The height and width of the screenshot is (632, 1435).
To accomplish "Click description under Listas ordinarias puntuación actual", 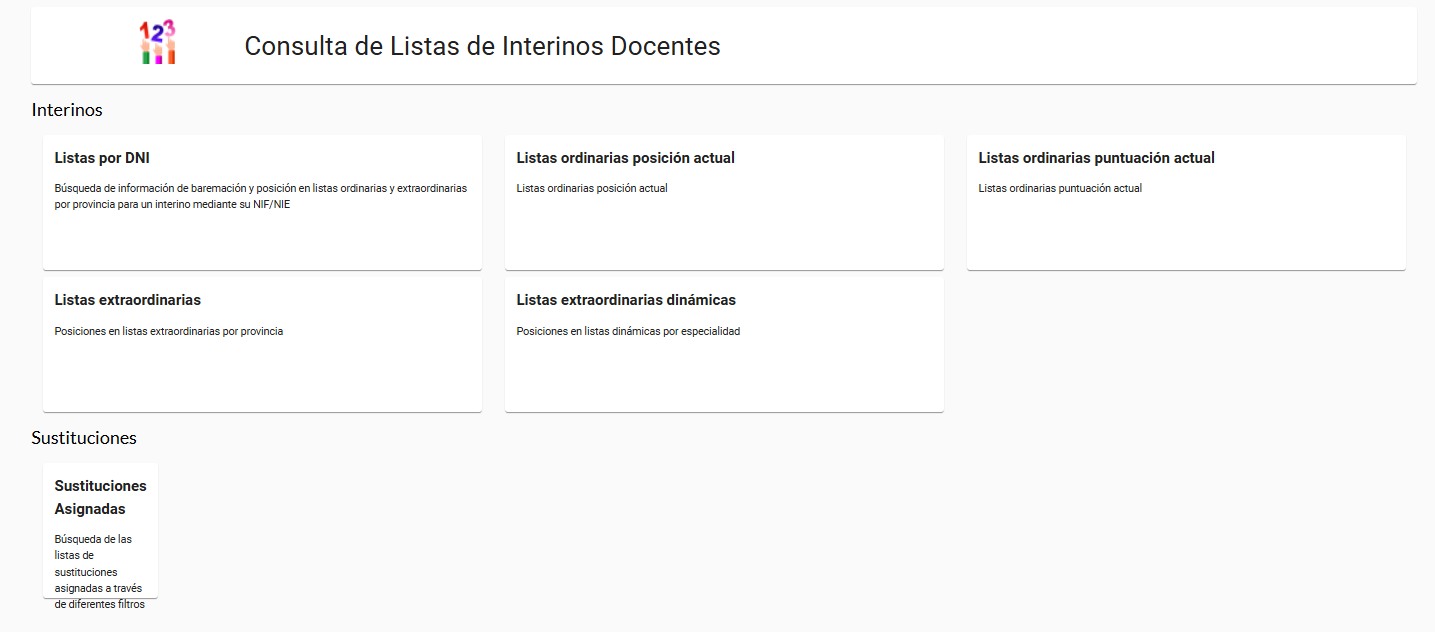I will pyautogui.click(x=1059, y=188).
